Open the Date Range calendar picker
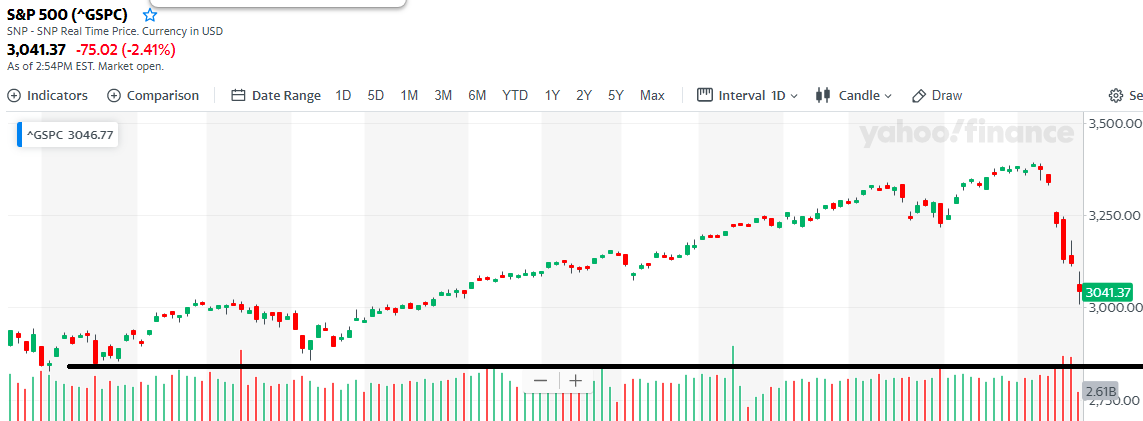This screenshot has width=1143, height=421. click(276, 95)
